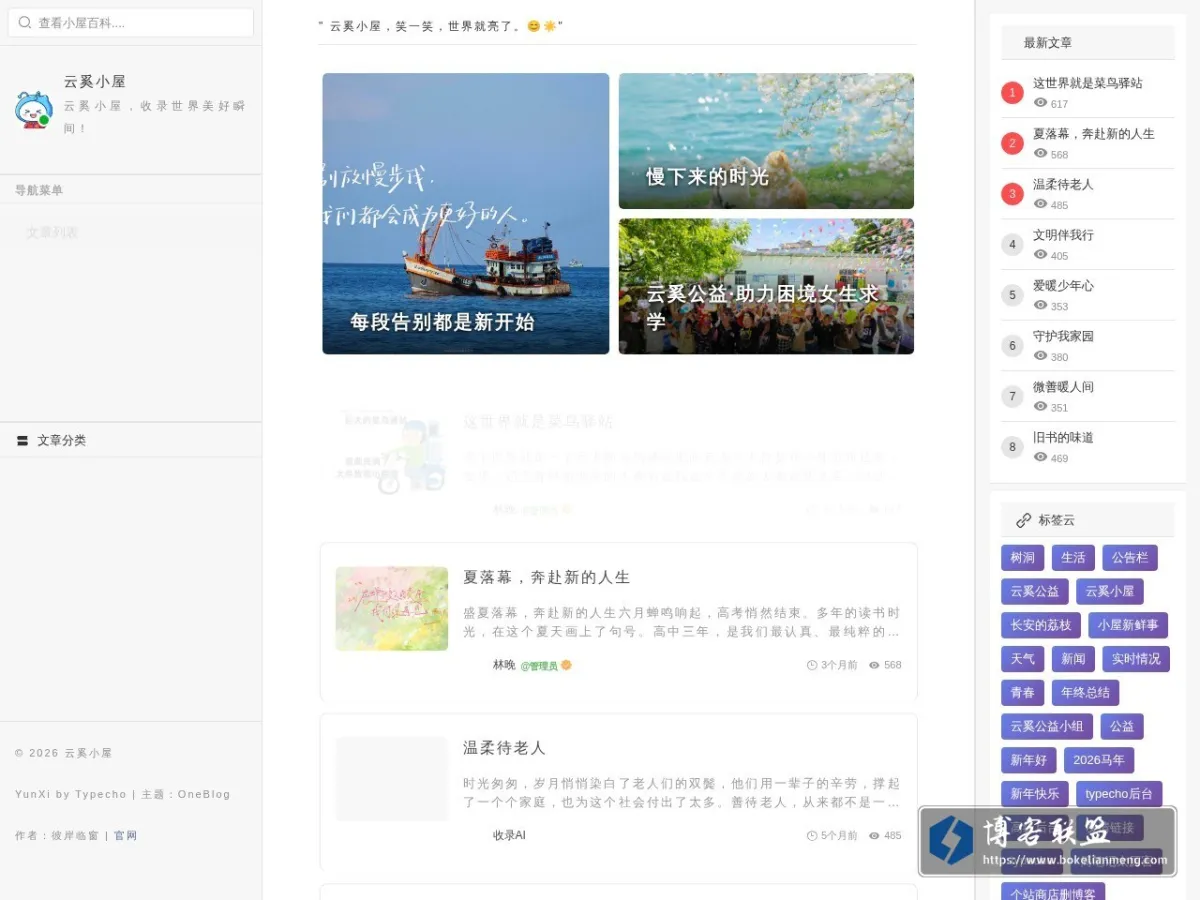The width and height of the screenshot is (1200, 900).
Task: Open the 官网 footer link
Action: click(x=125, y=835)
